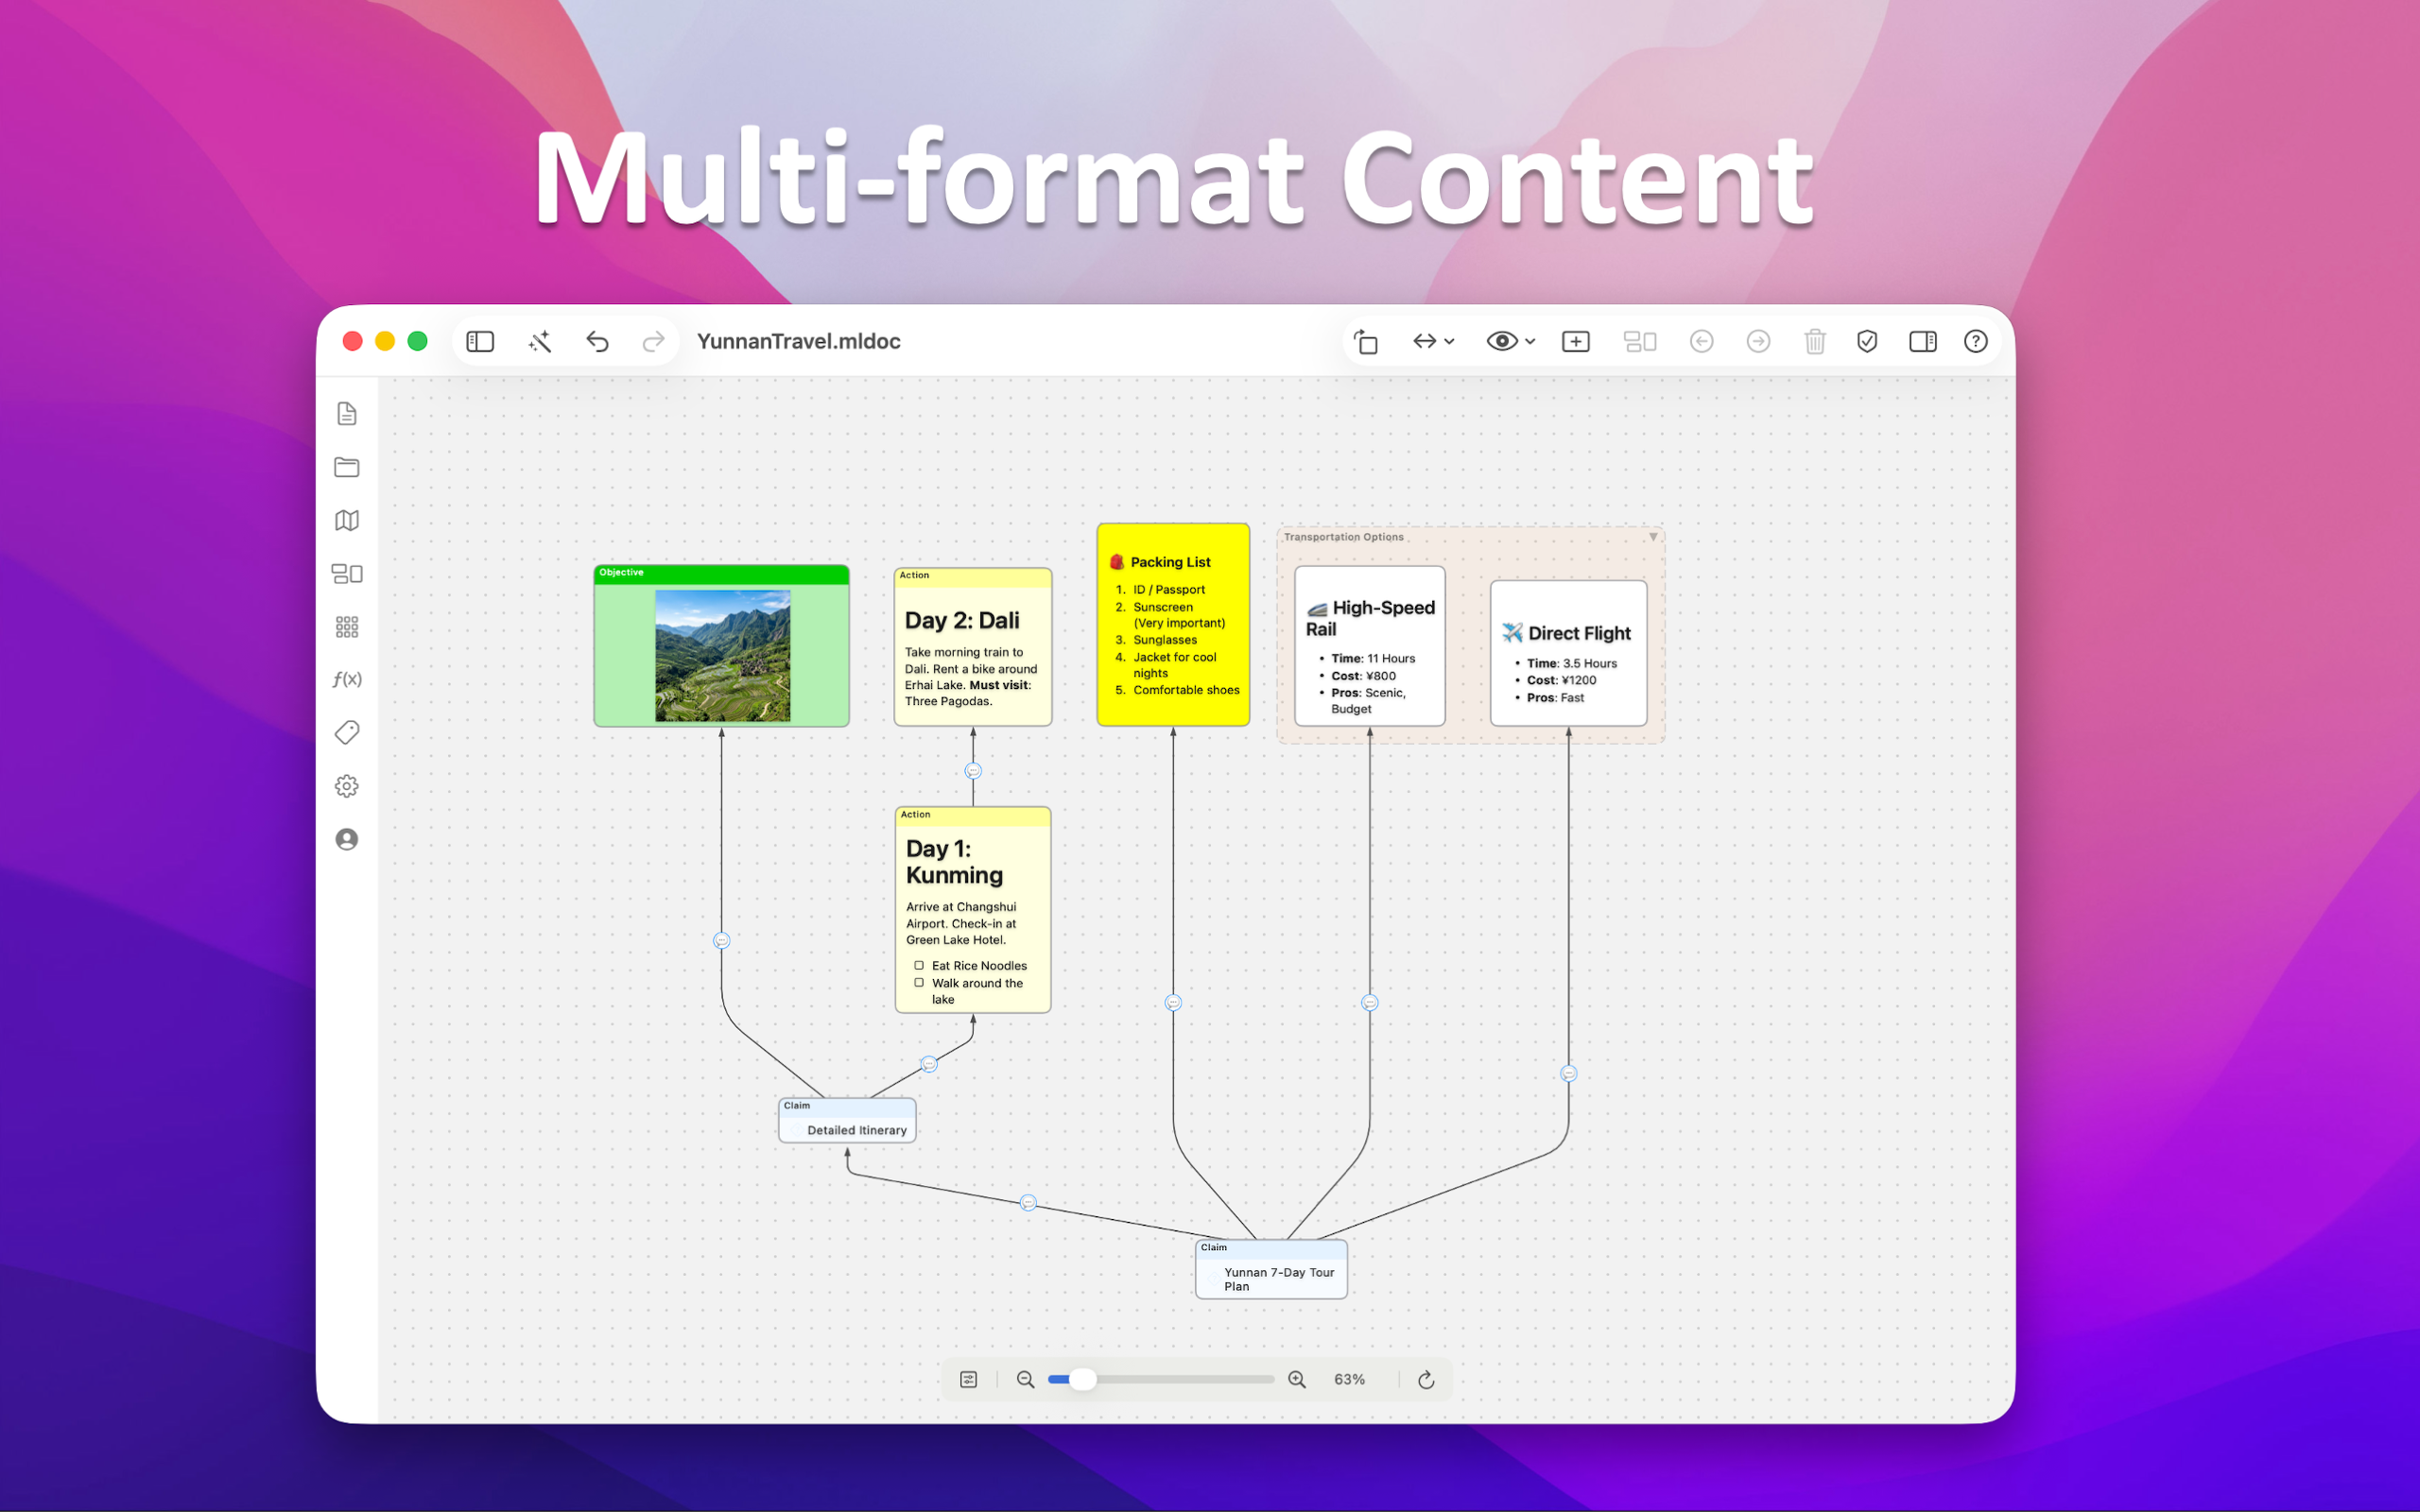The image size is (2420, 1512).
Task: Open the horizontal direction dropdown
Action: point(1433,341)
